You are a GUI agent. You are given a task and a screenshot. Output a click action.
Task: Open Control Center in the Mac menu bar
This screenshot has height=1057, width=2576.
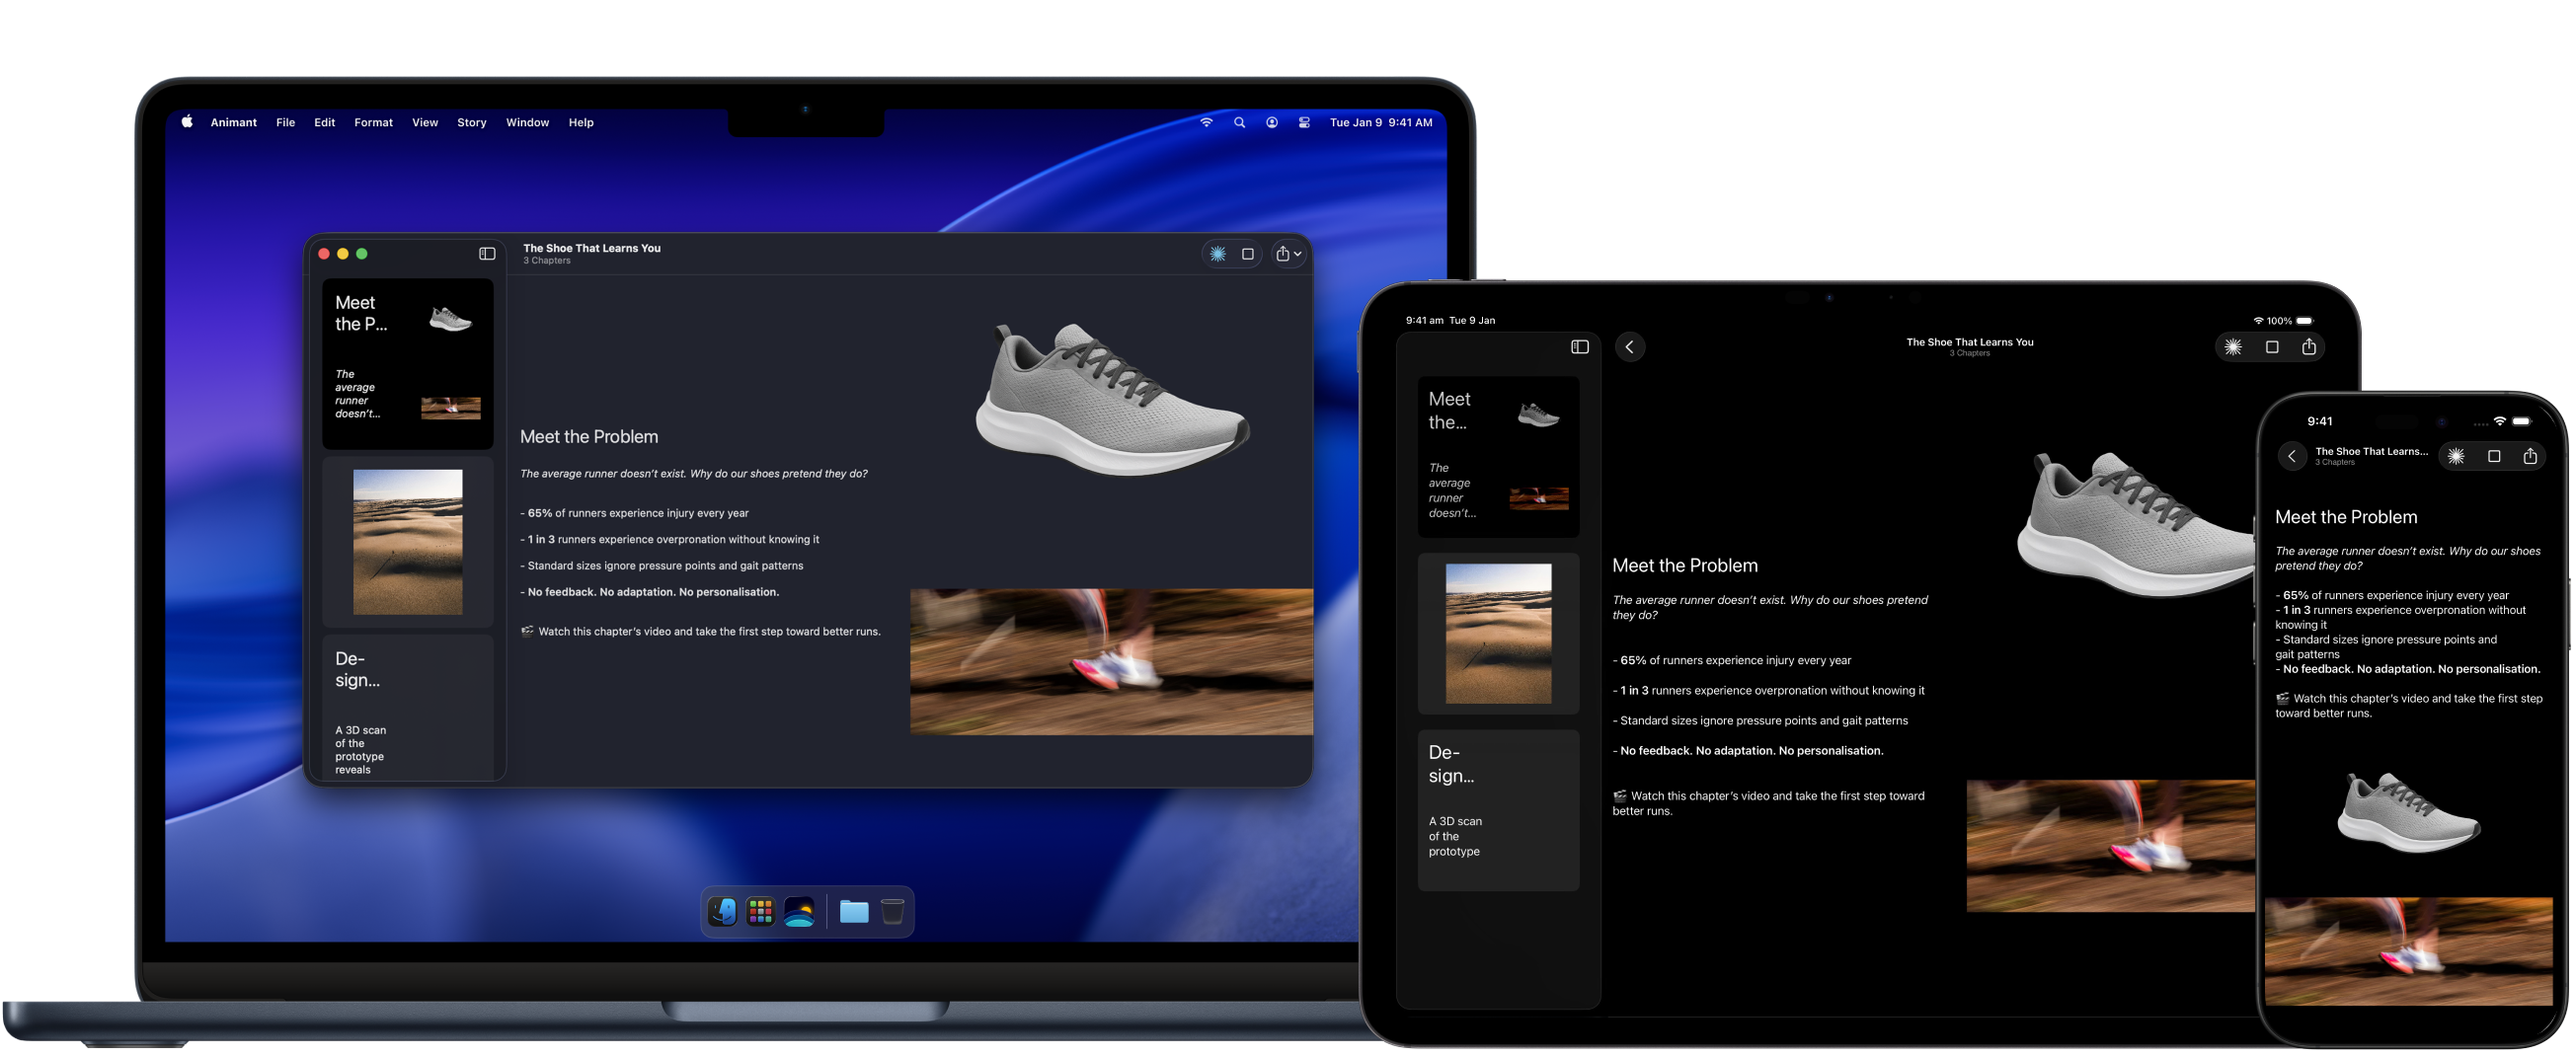point(1304,122)
